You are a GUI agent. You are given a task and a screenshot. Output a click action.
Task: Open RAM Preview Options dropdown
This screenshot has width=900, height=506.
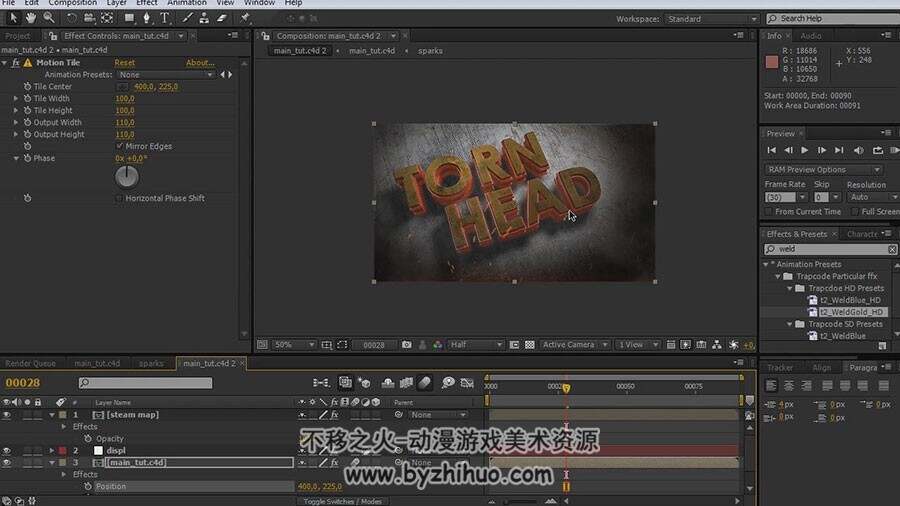(823, 170)
